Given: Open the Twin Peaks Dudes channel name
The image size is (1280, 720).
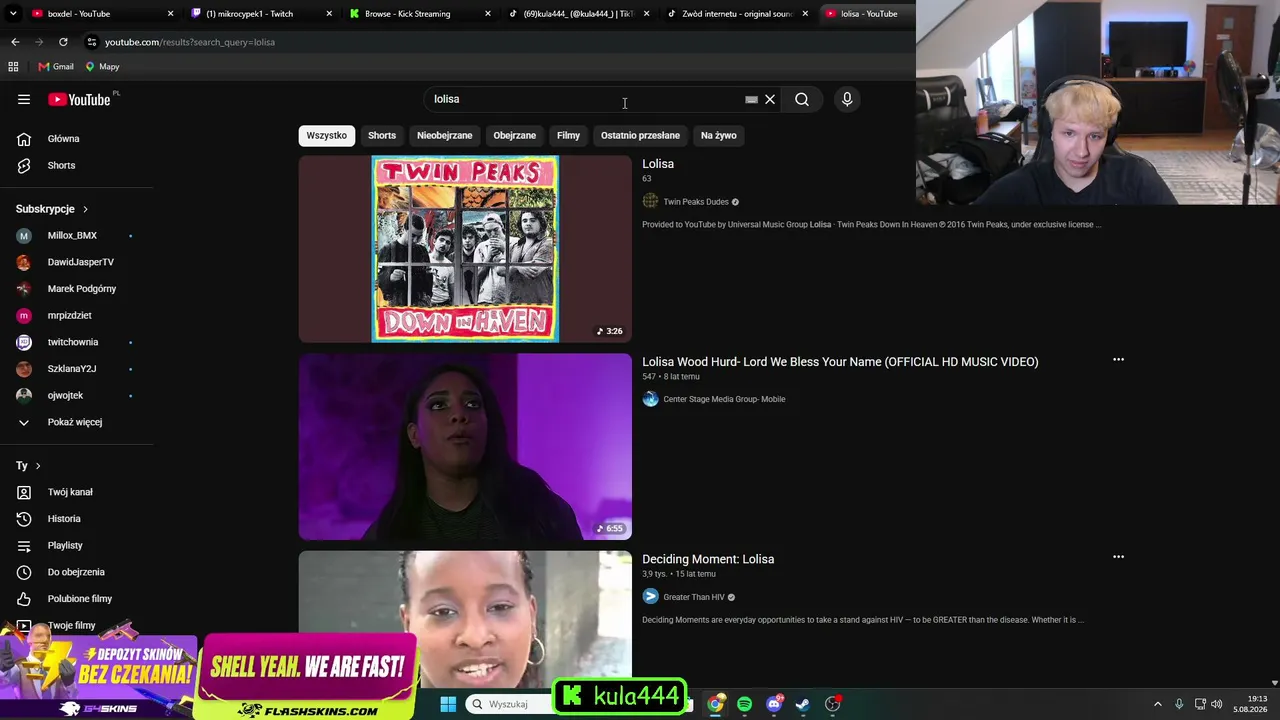Looking at the screenshot, I should tap(696, 202).
